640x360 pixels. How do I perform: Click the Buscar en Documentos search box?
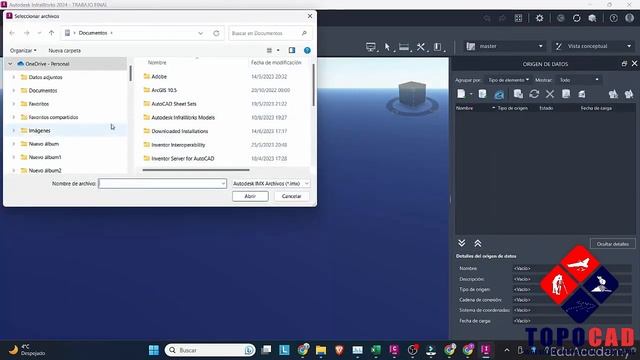[270, 33]
